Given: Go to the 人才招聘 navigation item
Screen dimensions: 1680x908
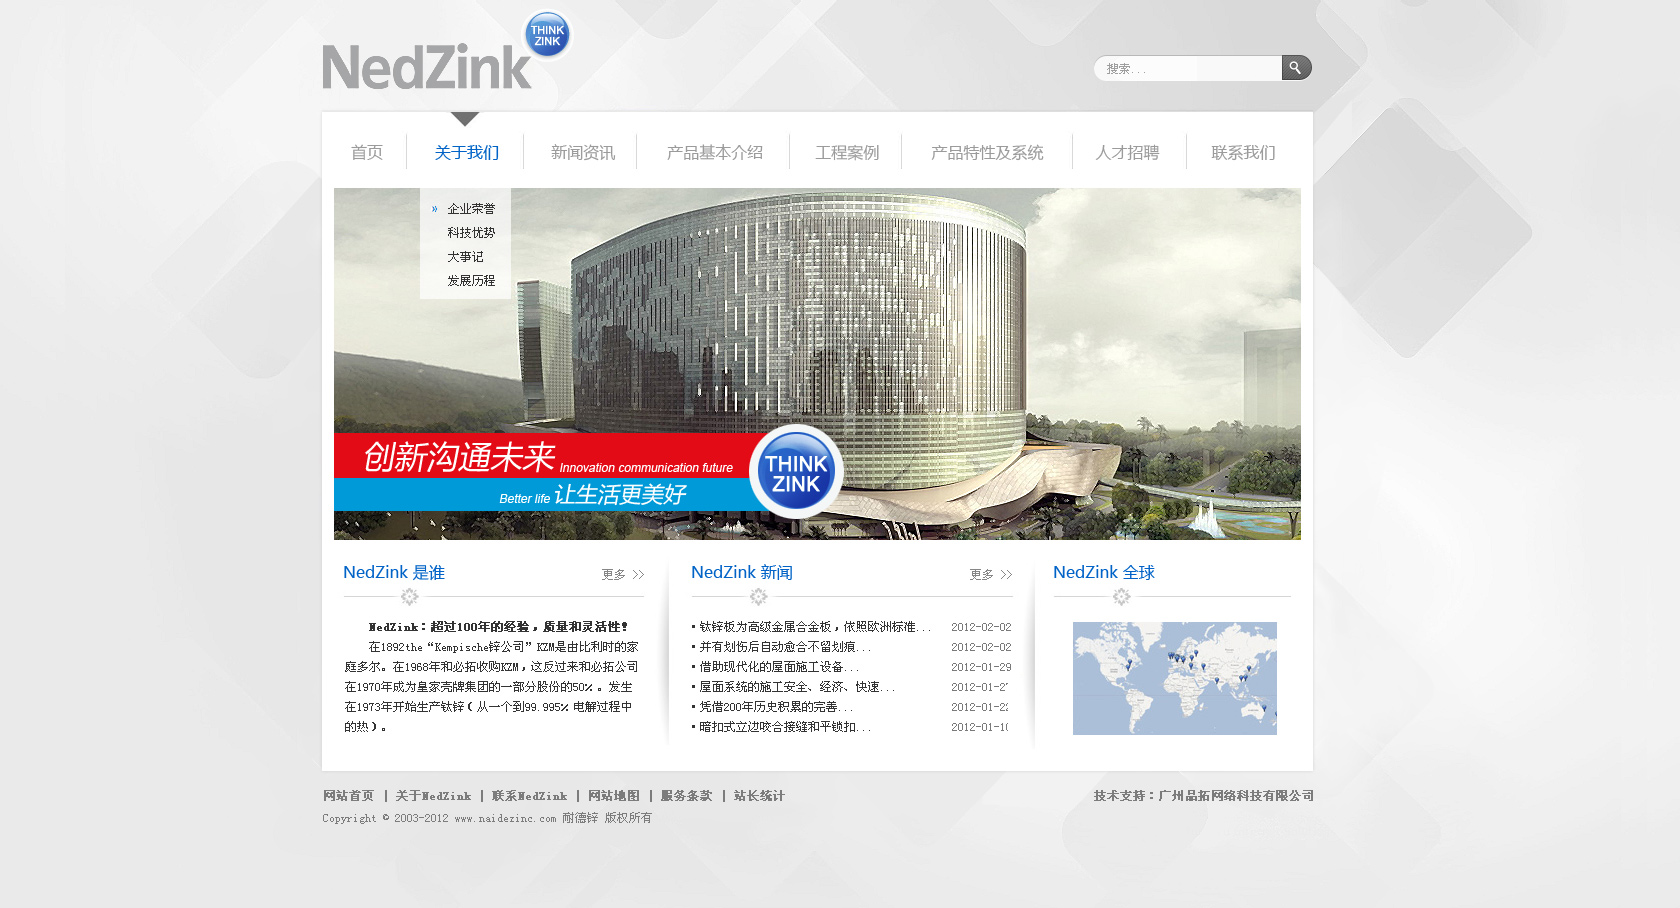Looking at the screenshot, I should [x=1127, y=152].
